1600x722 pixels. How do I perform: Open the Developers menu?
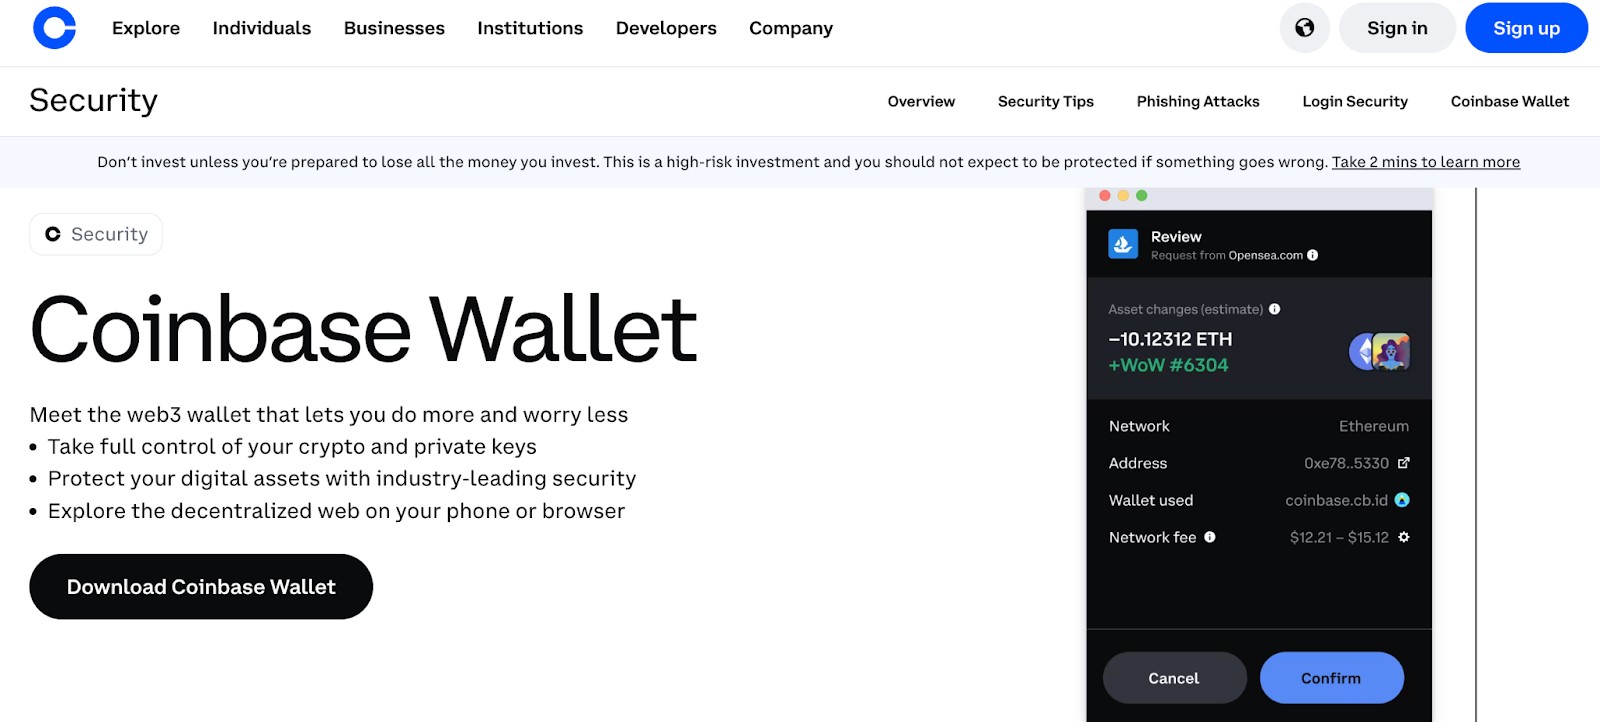point(666,28)
